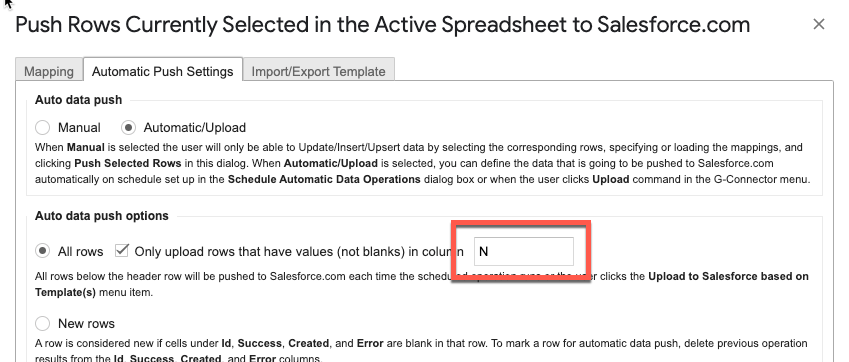Click the column input field containing N

524,251
